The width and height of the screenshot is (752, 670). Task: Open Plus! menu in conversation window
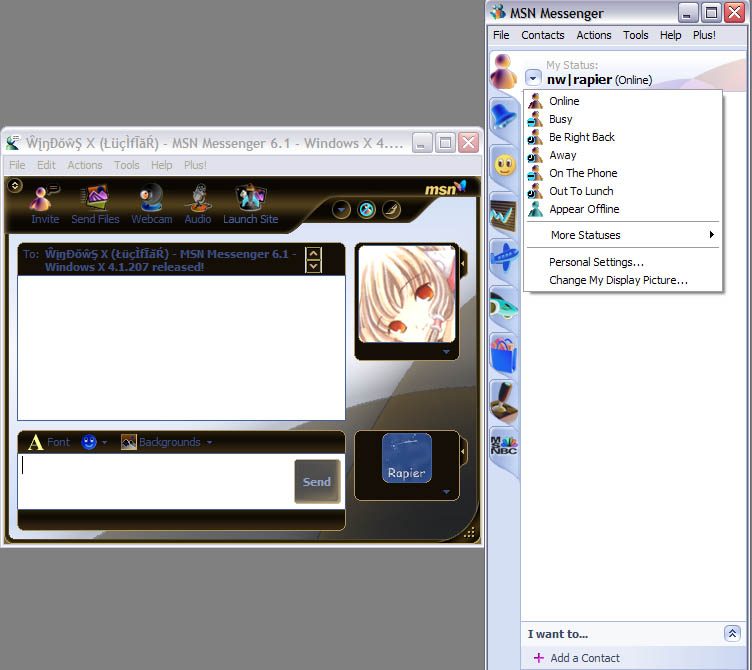click(195, 165)
